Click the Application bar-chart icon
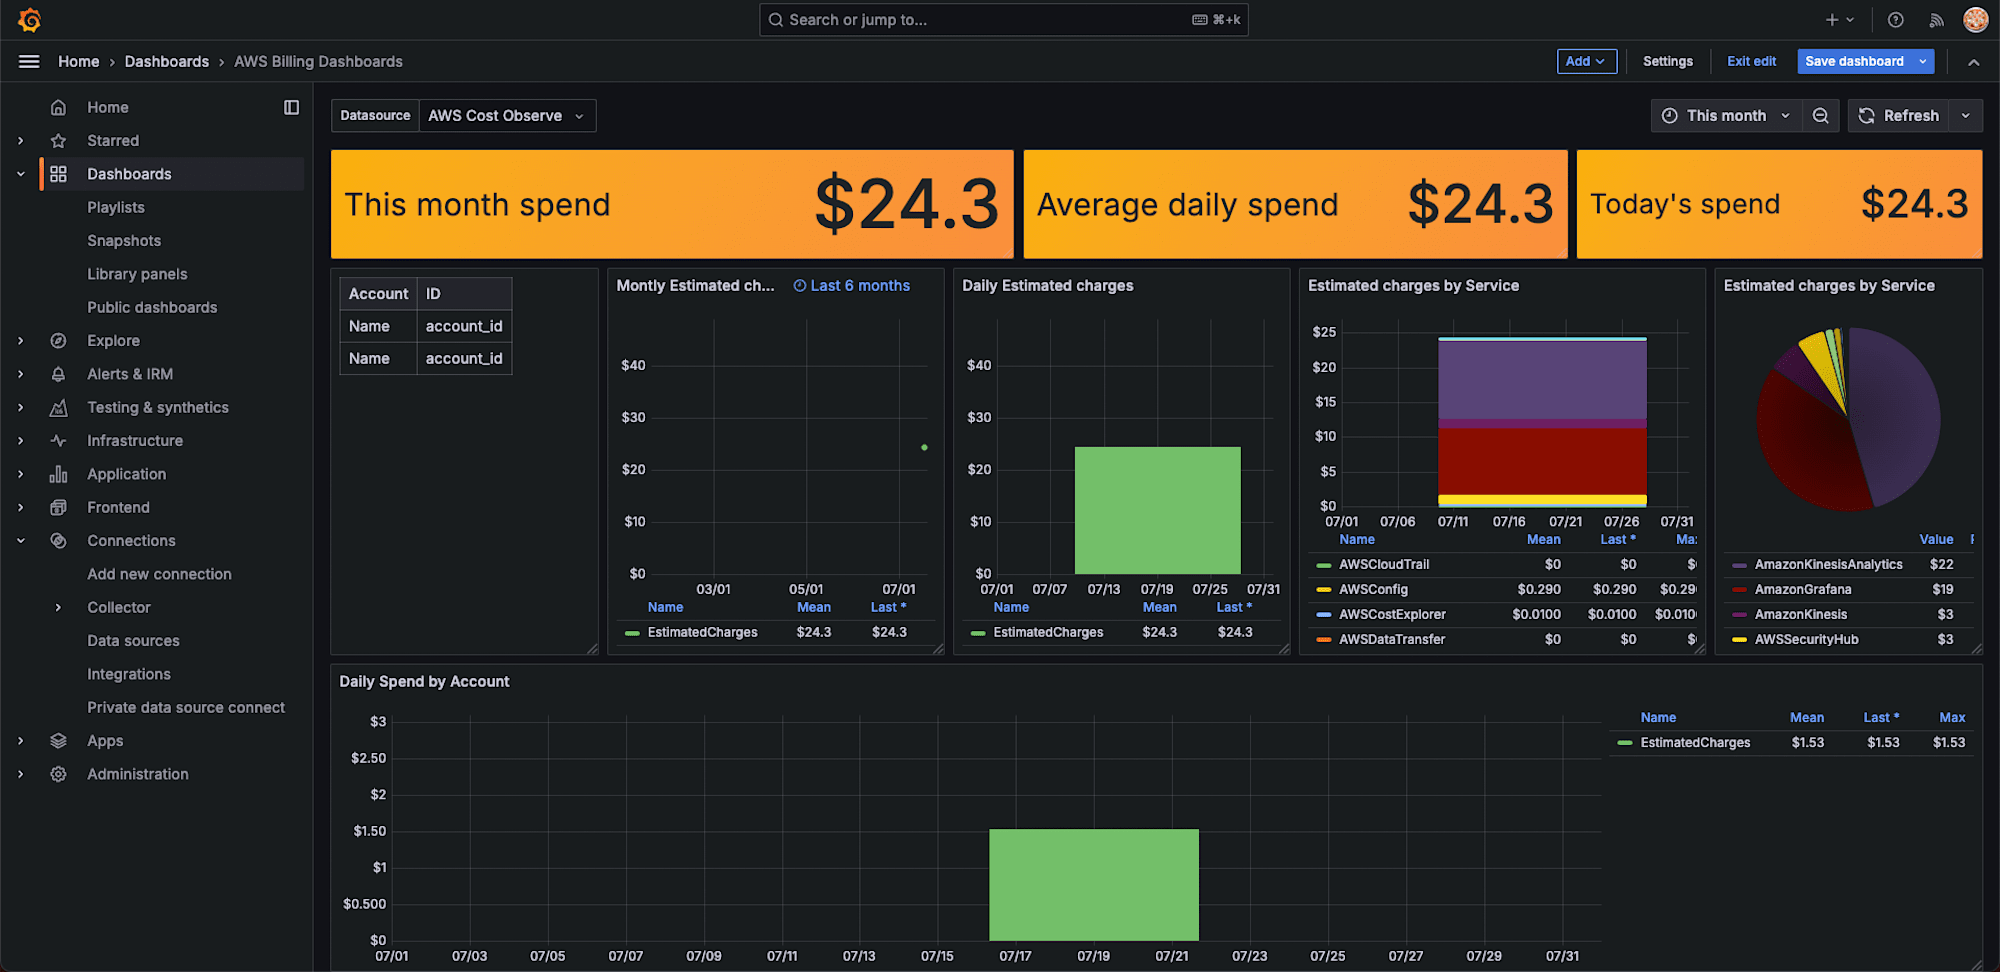2000x972 pixels. [58, 474]
